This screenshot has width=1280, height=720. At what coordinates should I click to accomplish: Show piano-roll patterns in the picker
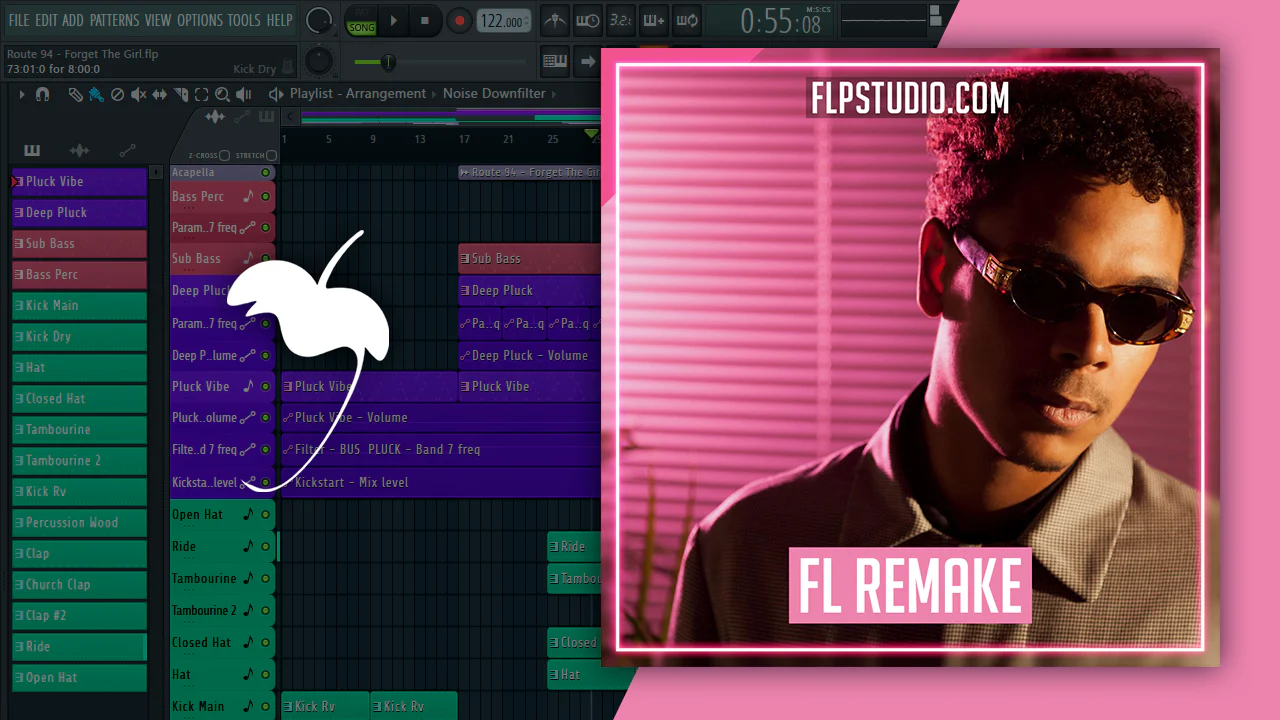(x=32, y=150)
